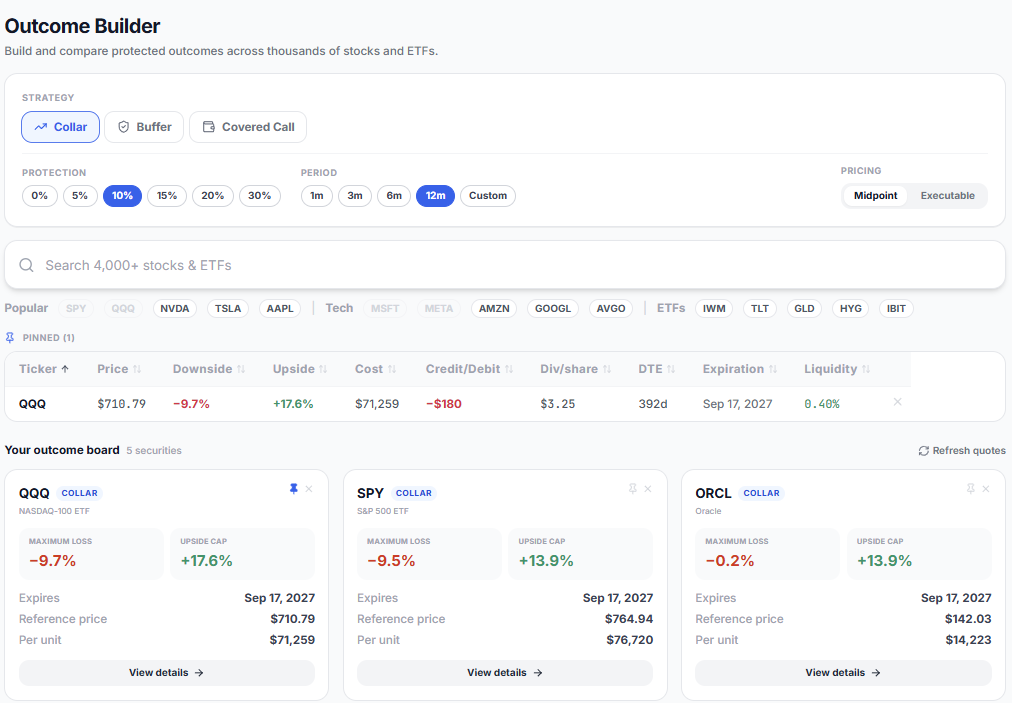Sort pinned table by Cost
The height and width of the screenshot is (703, 1012).
(375, 369)
